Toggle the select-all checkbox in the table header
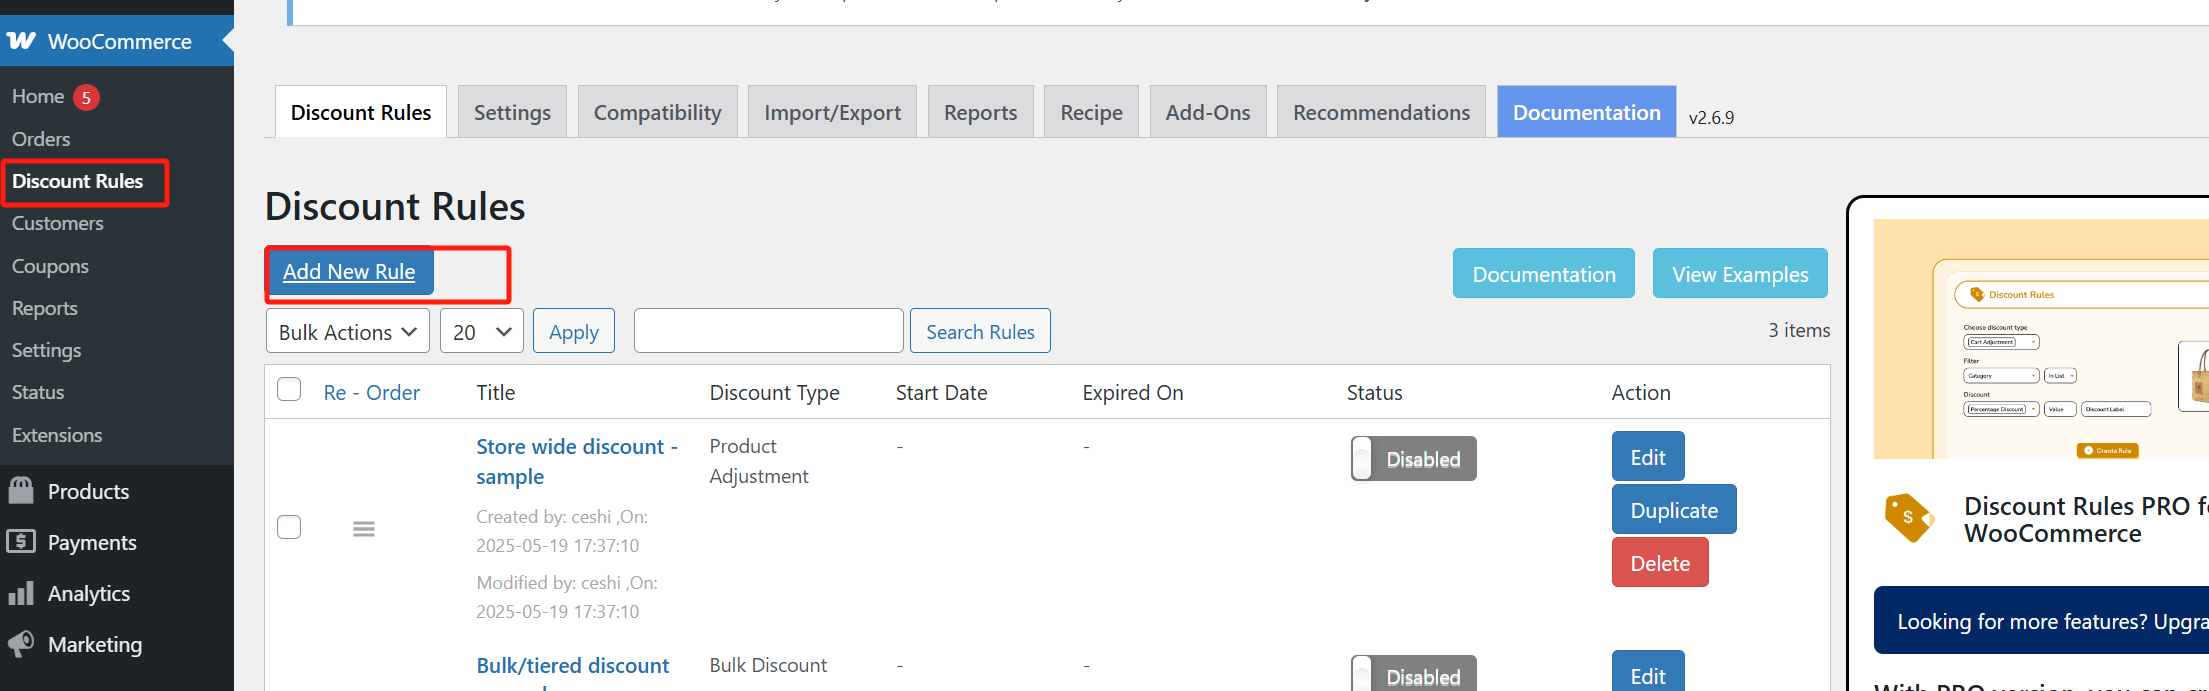 pos(289,389)
